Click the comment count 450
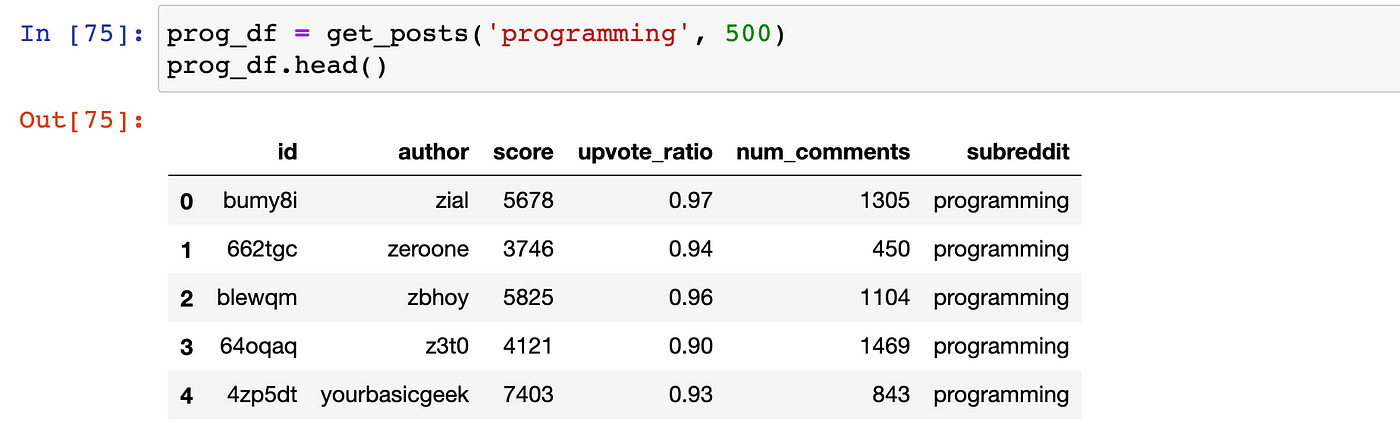This screenshot has width=1400, height=422. click(x=892, y=250)
